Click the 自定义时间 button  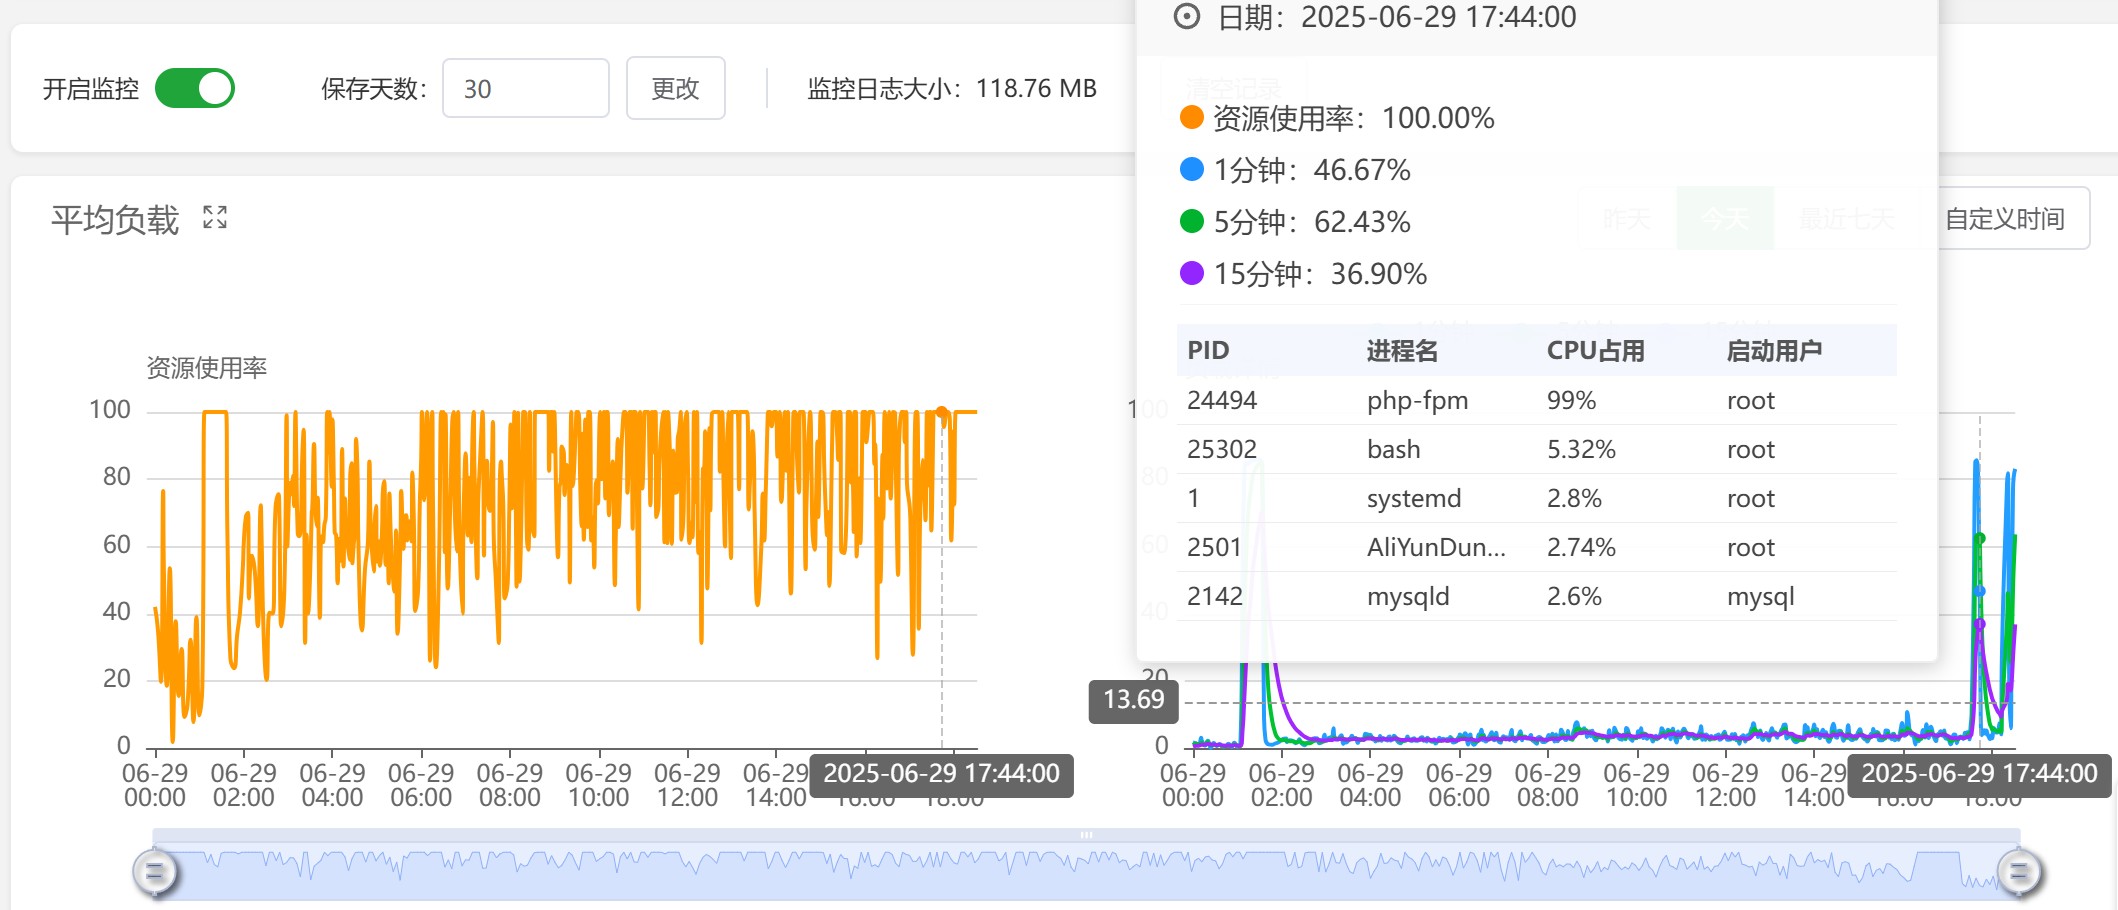(x=2005, y=218)
